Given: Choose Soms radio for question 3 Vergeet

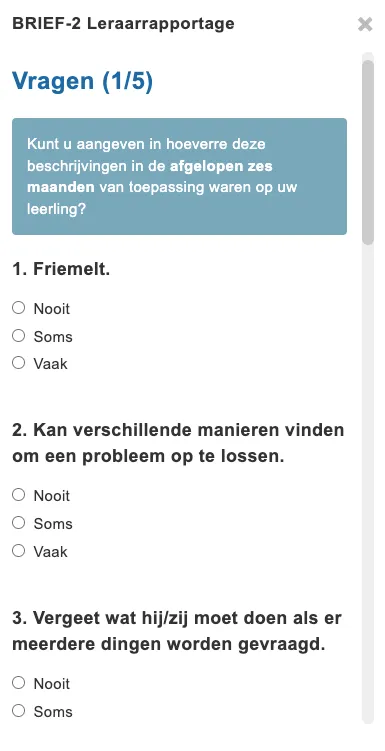Looking at the screenshot, I should click(19, 711).
